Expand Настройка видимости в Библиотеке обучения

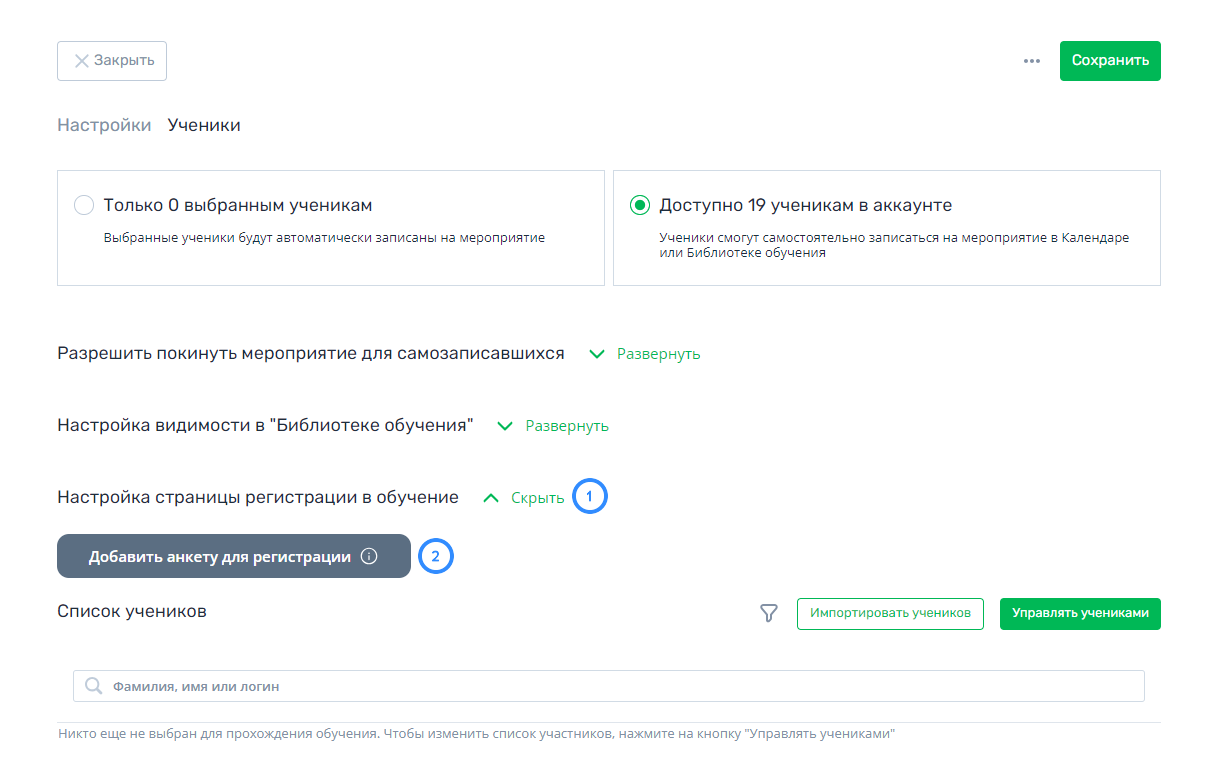[x=554, y=426]
